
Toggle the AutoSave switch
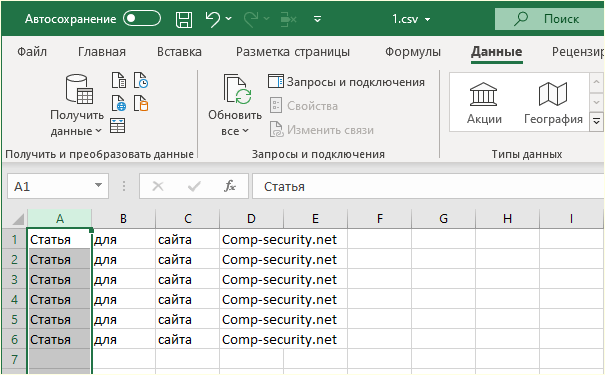pos(142,19)
